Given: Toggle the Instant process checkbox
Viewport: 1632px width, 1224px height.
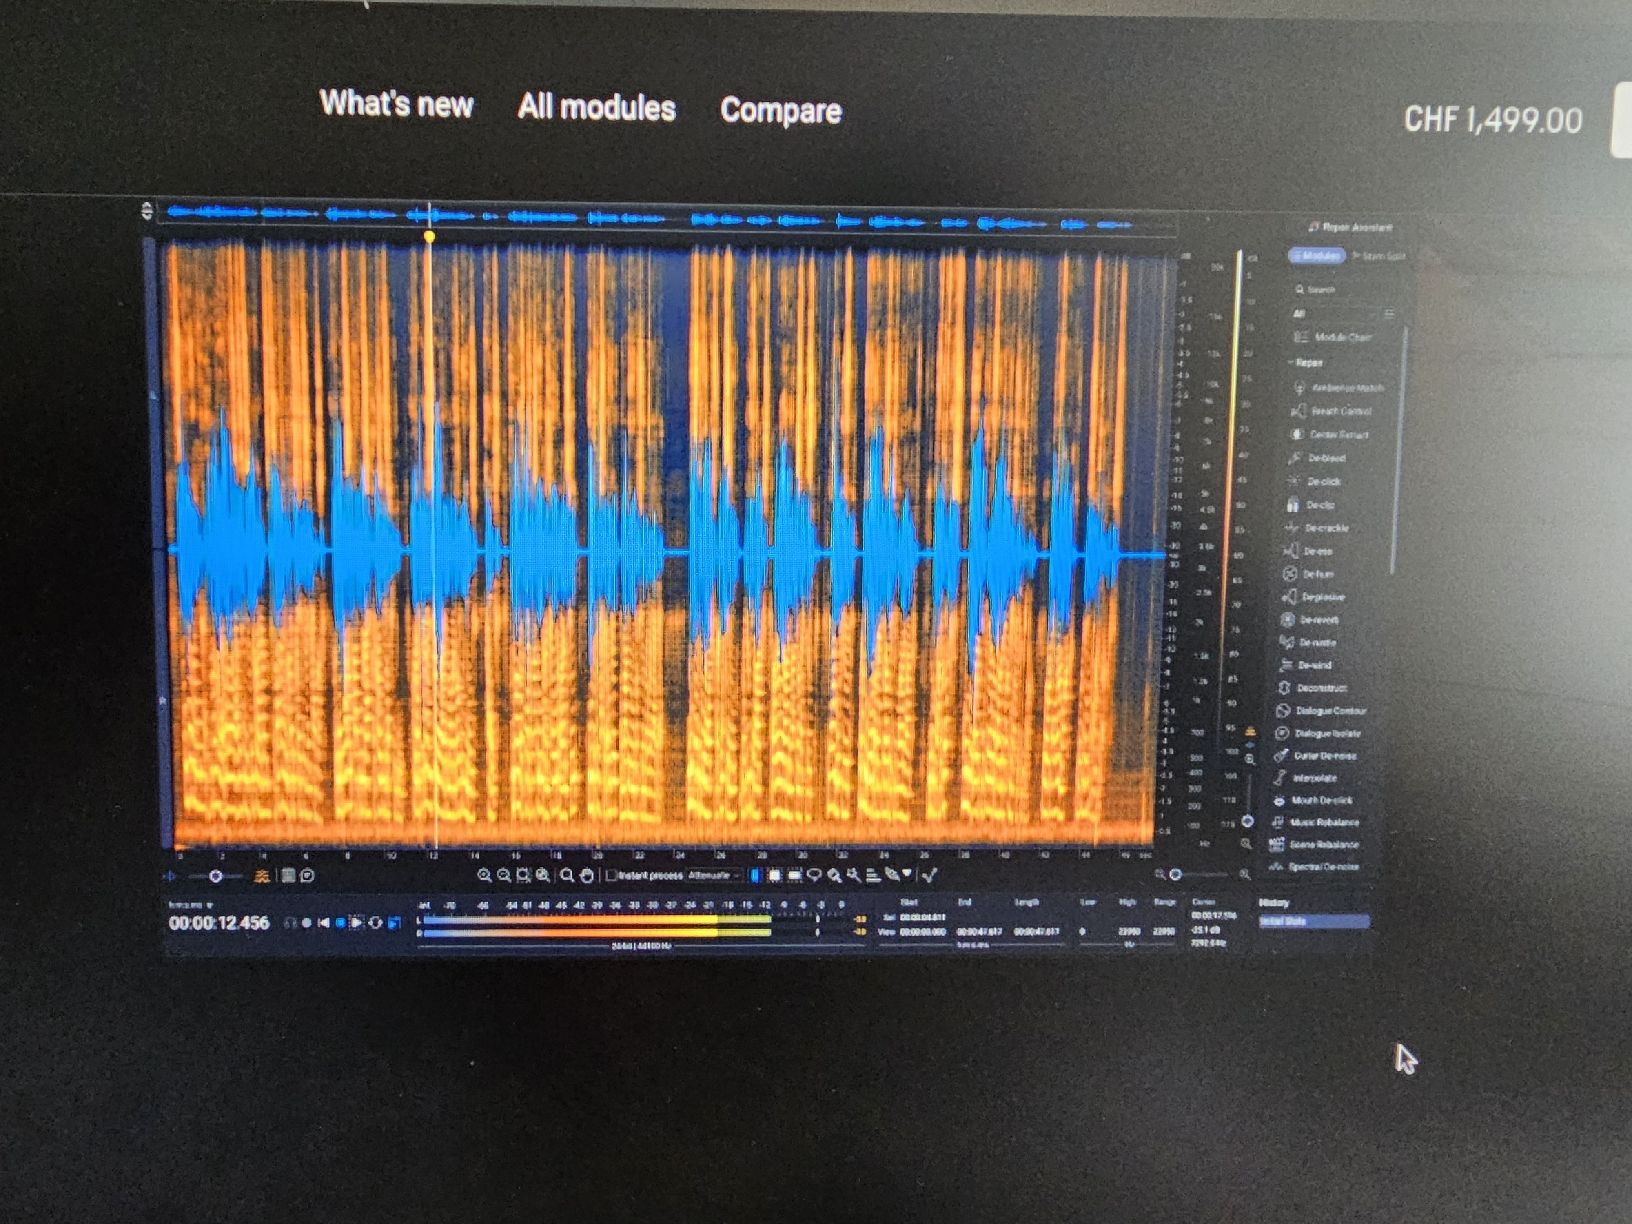Looking at the screenshot, I should (x=611, y=876).
